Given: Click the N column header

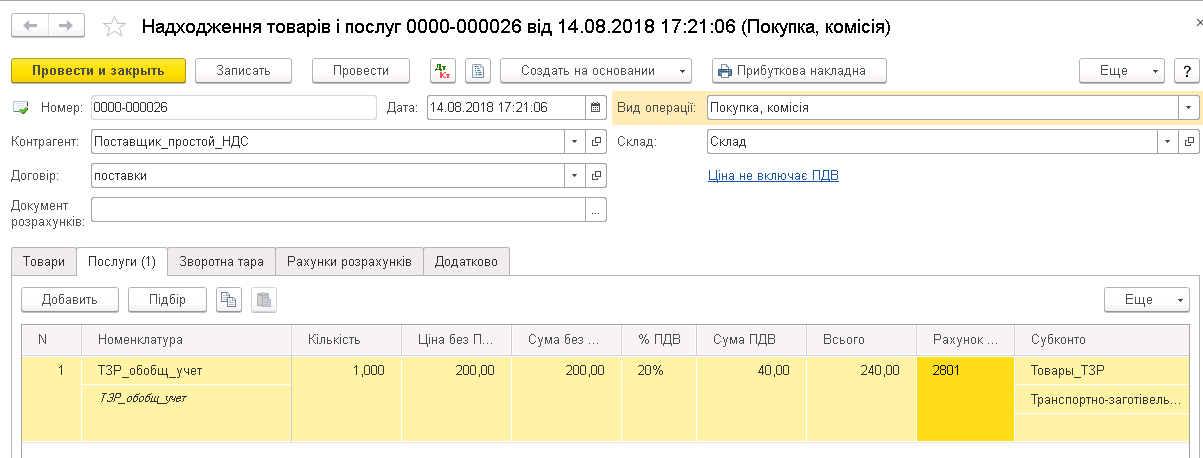Looking at the screenshot, I should click(52, 340).
